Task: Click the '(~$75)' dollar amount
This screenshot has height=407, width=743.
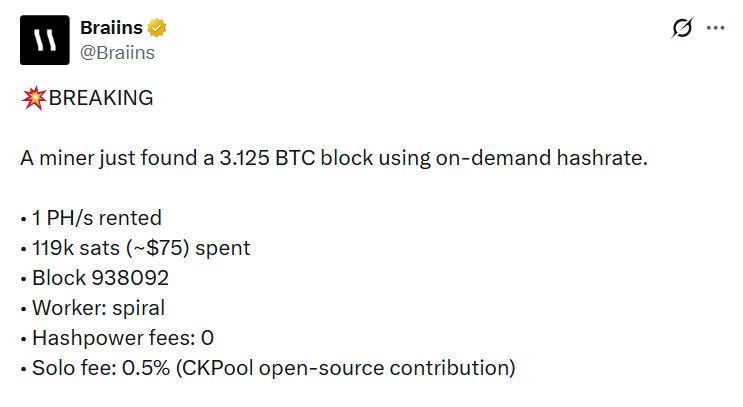Action: [x=146, y=248]
